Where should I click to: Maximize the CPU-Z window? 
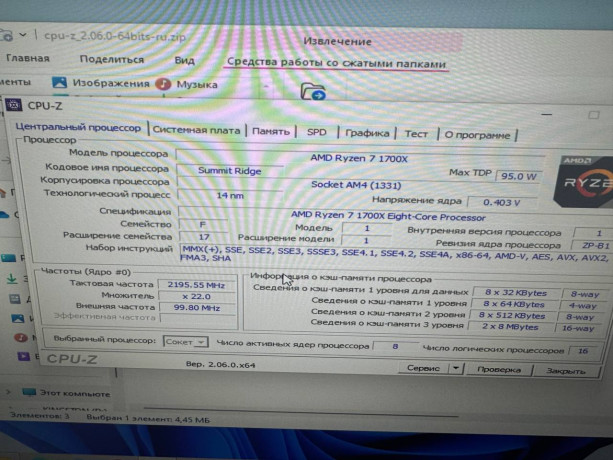point(594,115)
